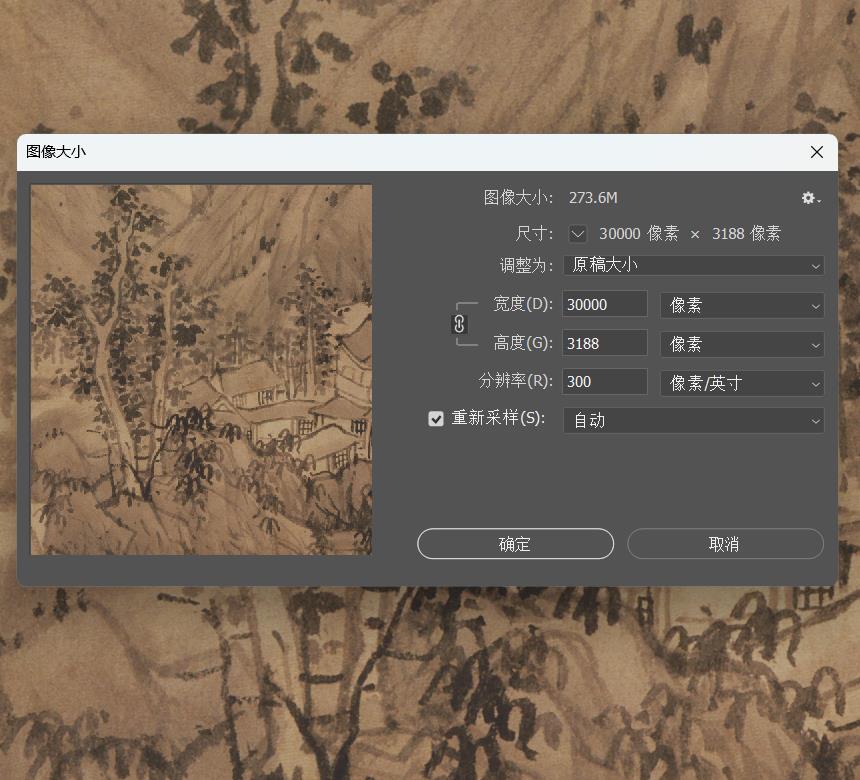Screen dimensions: 860x780
Task: Expand the 重新采样 自动 method dropdown
Action: [693, 421]
